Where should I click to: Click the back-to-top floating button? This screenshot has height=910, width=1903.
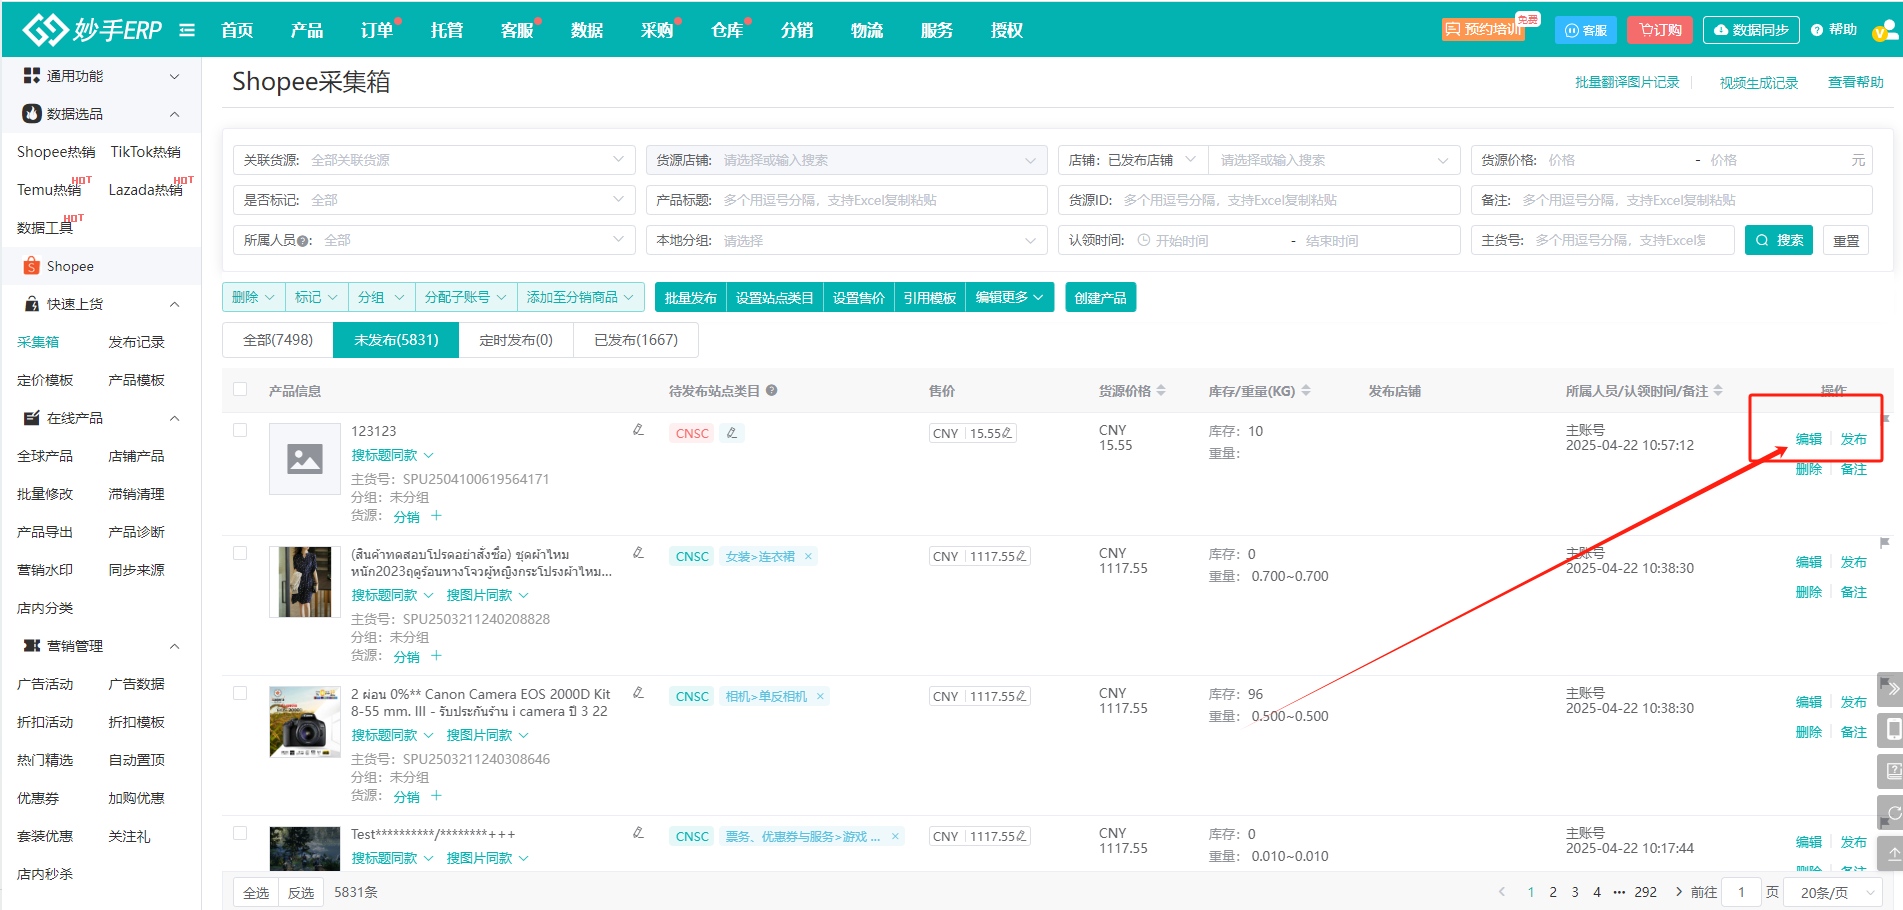click(1892, 853)
